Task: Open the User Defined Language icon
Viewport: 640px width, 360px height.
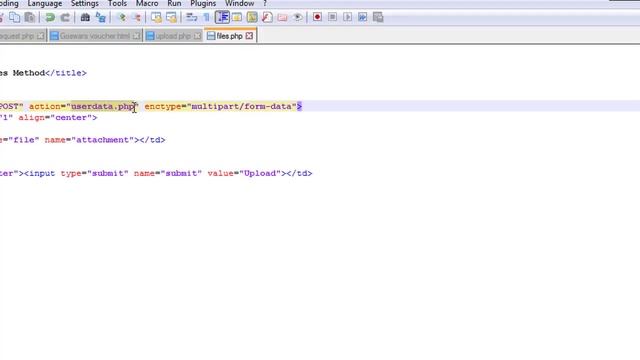Action: [x=237, y=17]
